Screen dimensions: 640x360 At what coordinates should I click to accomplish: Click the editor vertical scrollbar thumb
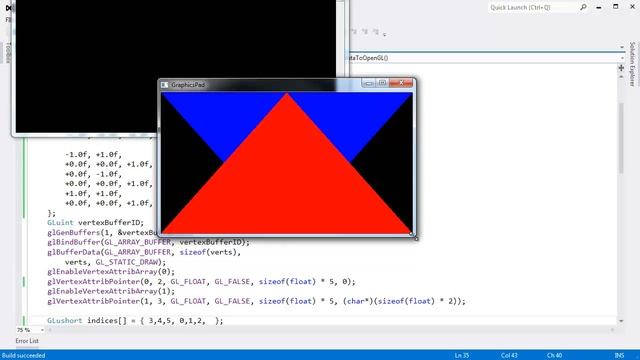[x=621, y=138]
